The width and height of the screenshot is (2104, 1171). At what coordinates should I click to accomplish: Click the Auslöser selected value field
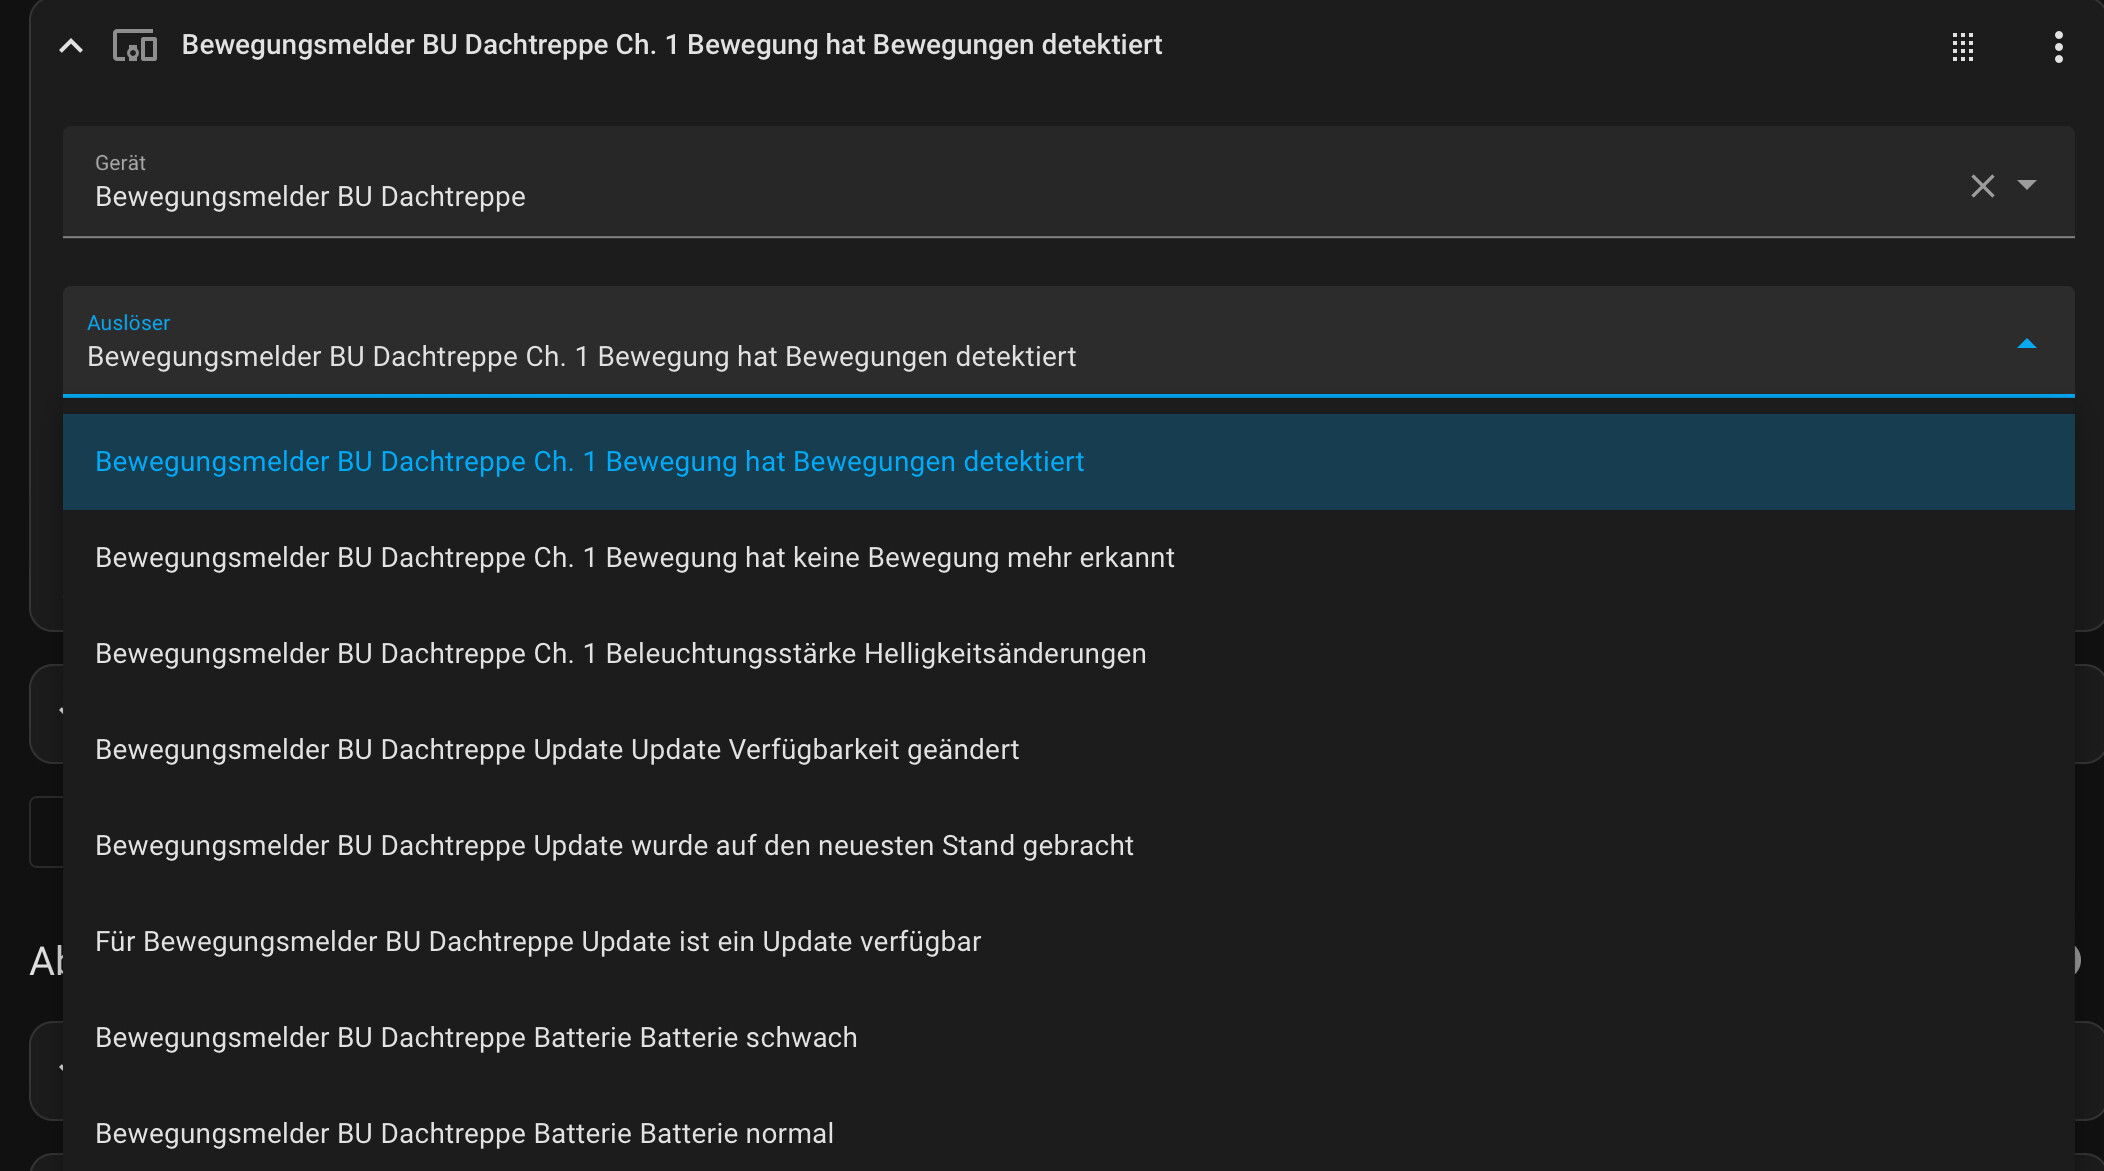coord(581,357)
